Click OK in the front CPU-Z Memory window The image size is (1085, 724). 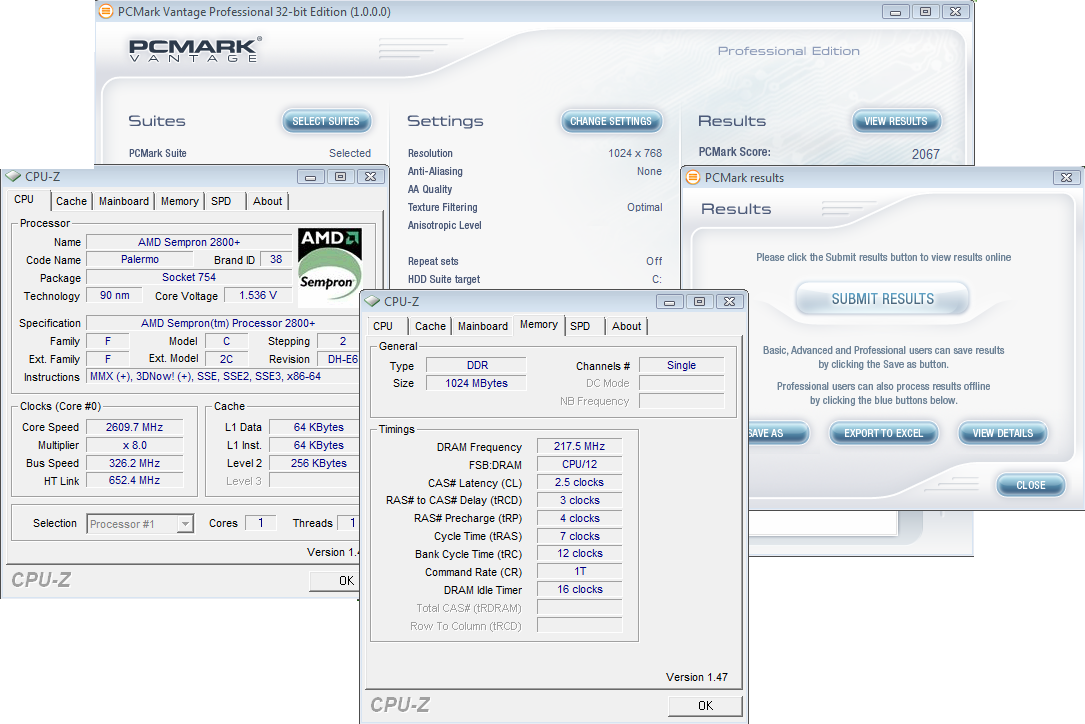pyautogui.click(x=705, y=705)
